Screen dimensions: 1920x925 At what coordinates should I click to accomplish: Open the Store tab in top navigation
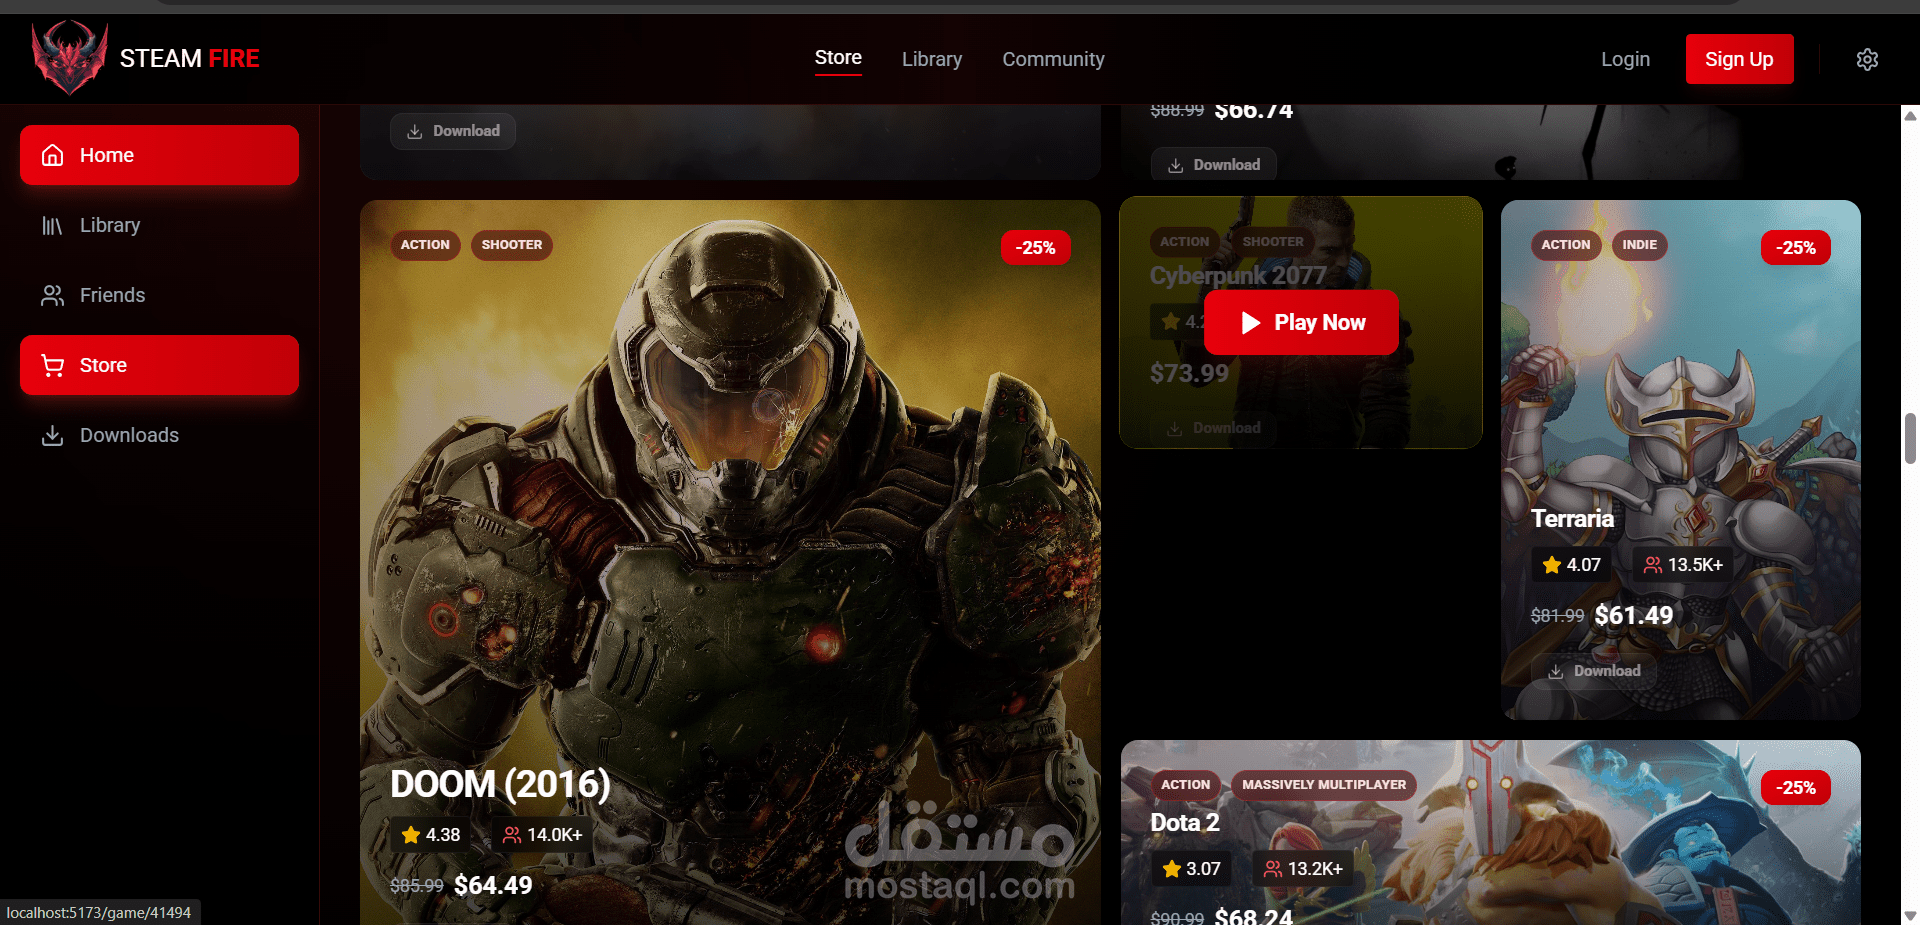(838, 58)
